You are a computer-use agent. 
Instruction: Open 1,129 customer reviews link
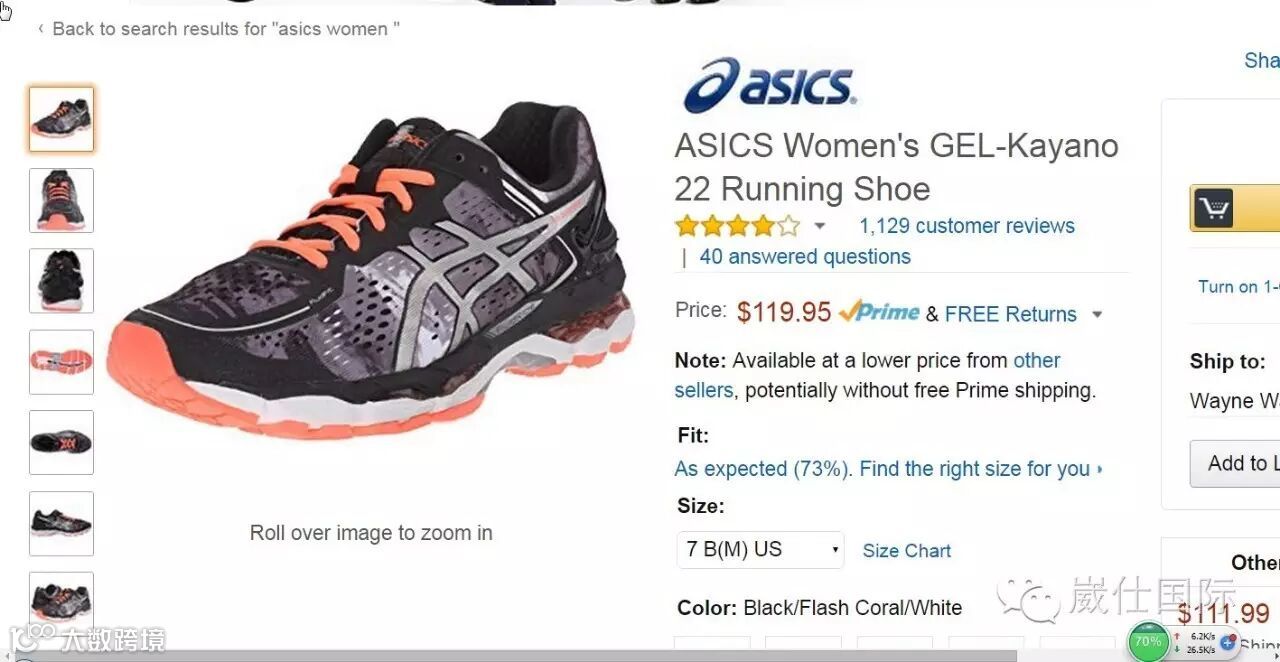pos(967,226)
